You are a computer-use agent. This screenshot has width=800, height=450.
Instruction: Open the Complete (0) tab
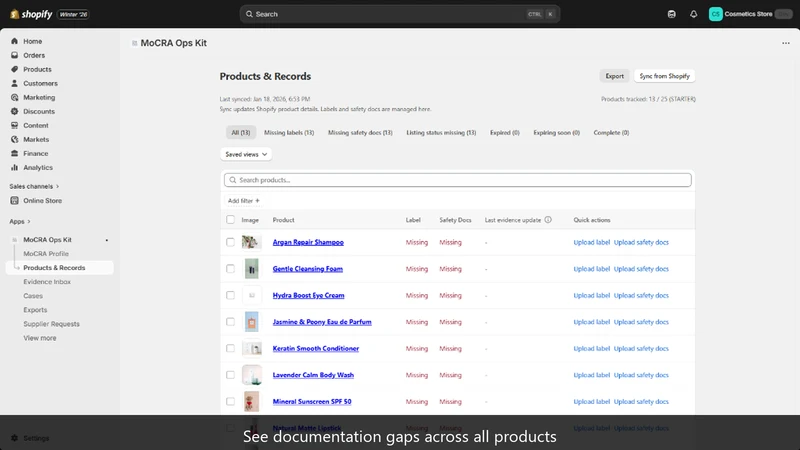click(x=611, y=133)
